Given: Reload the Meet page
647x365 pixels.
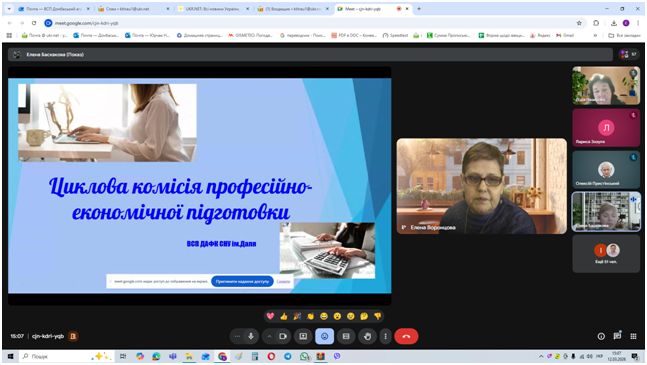Looking at the screenshot, I should pos(34,23).
